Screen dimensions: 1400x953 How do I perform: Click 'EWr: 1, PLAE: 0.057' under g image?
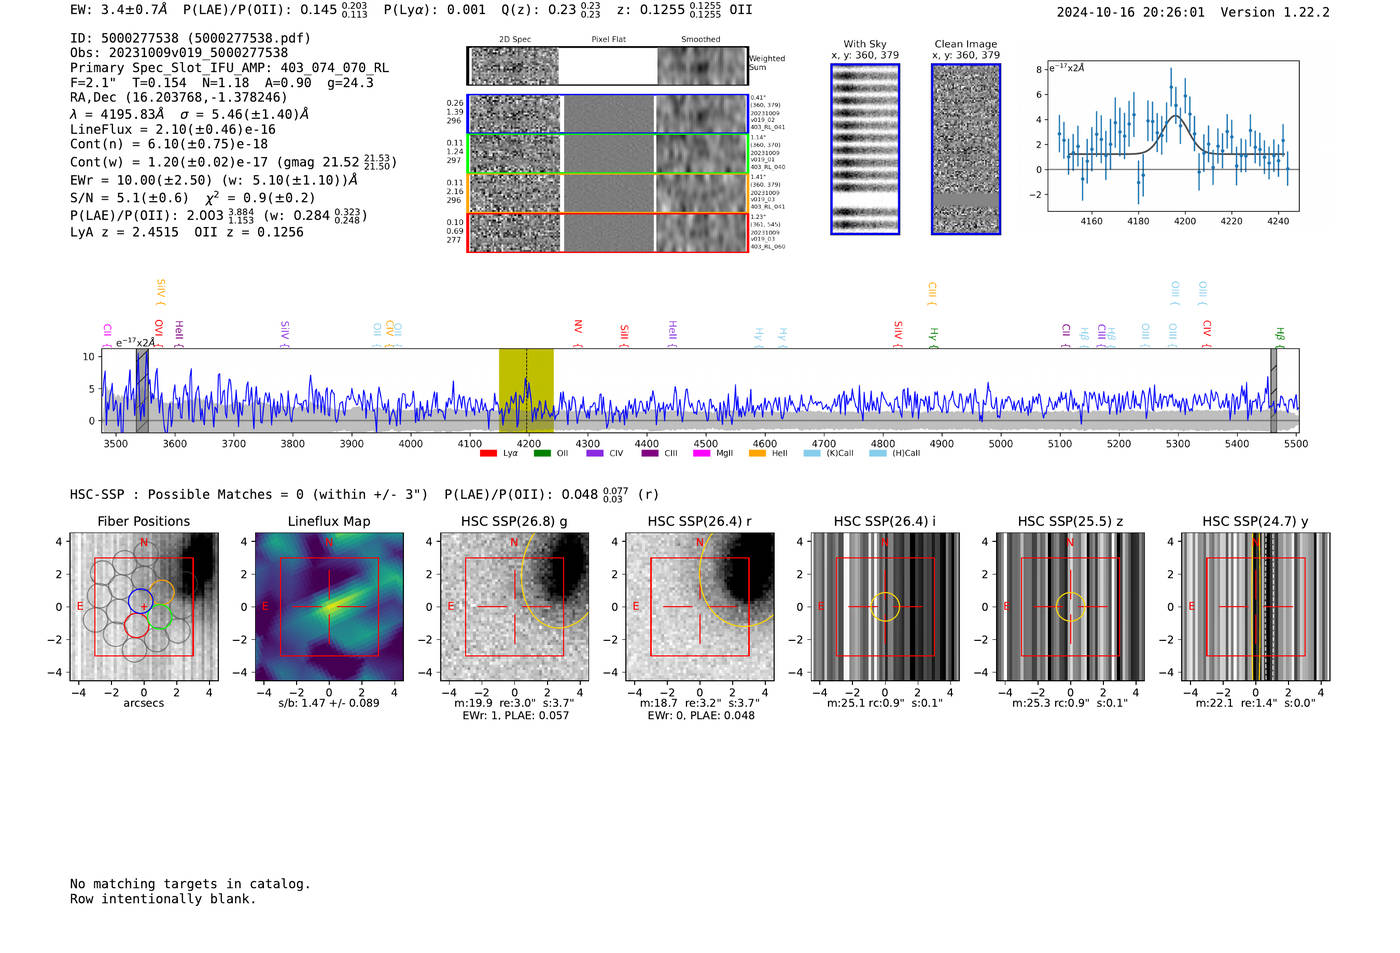point(515,715)
